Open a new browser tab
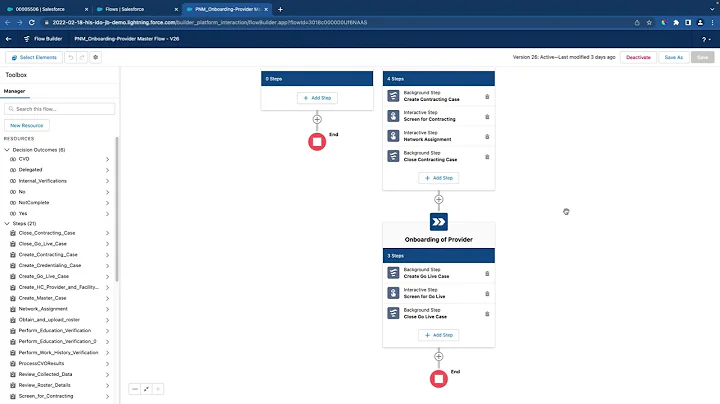The width and height of the screenshot is (720, 404). 280,9
